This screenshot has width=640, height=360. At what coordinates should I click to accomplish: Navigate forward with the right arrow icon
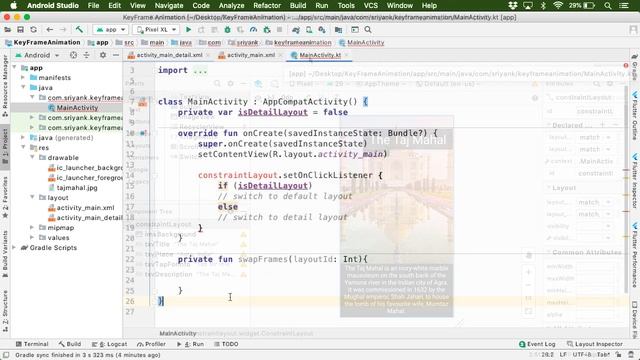[x=63, y=30]
